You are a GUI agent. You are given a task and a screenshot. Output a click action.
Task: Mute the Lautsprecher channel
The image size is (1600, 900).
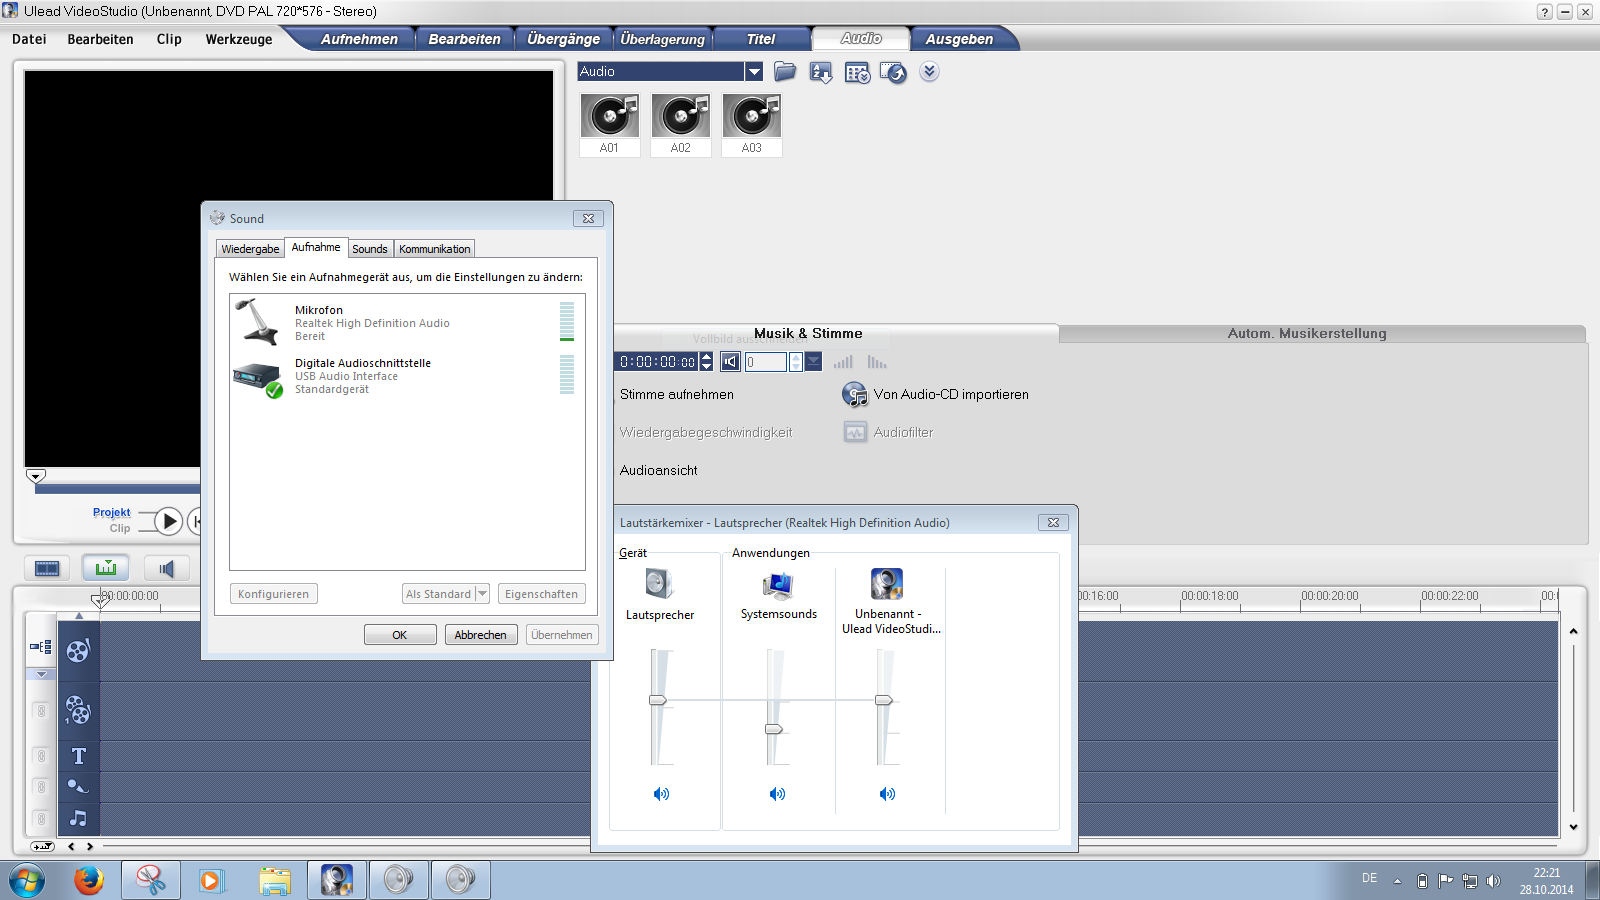661,794
